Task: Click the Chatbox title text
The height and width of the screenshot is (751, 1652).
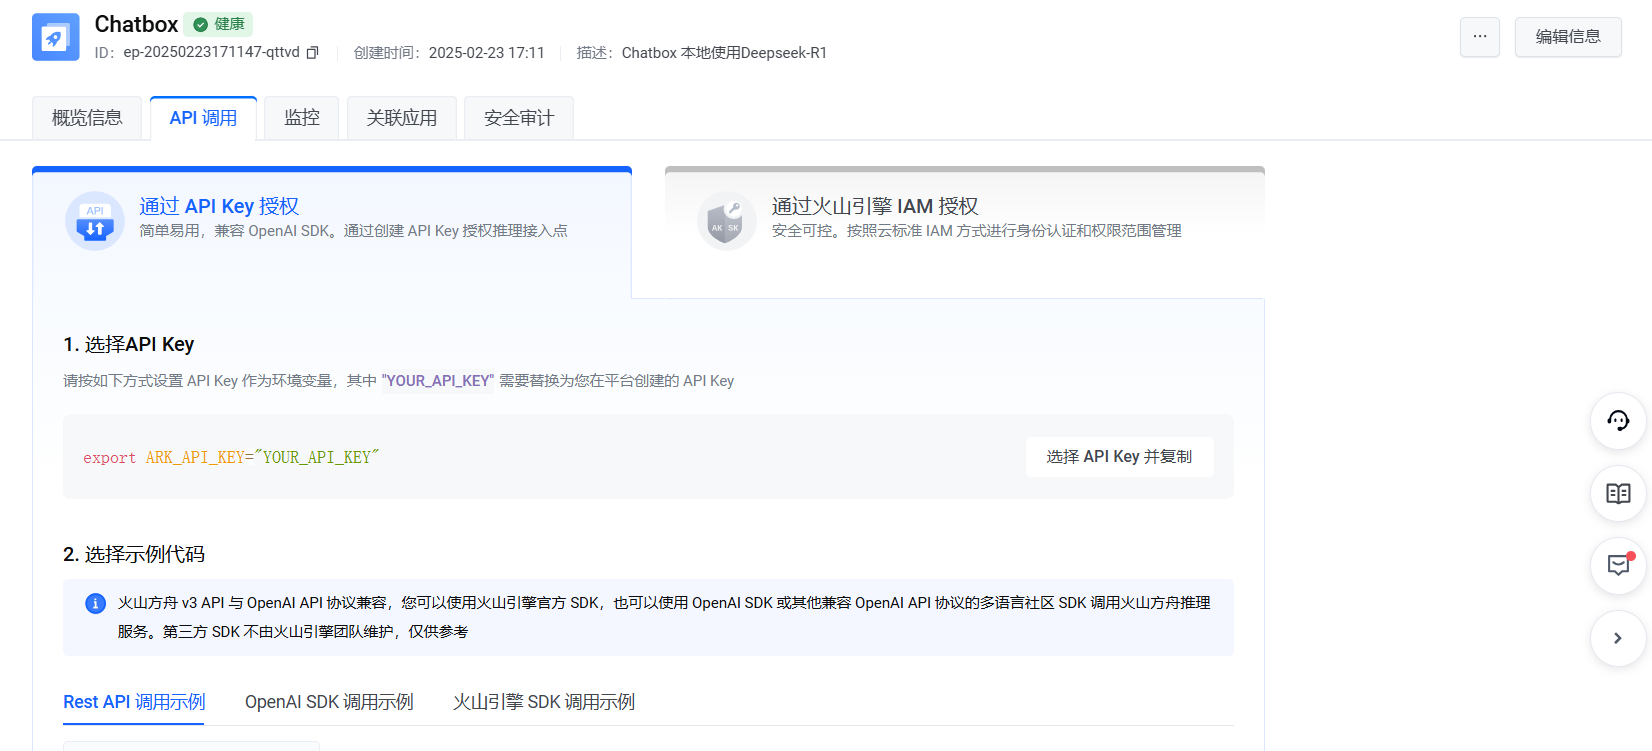Action: [x=136, y=24]
